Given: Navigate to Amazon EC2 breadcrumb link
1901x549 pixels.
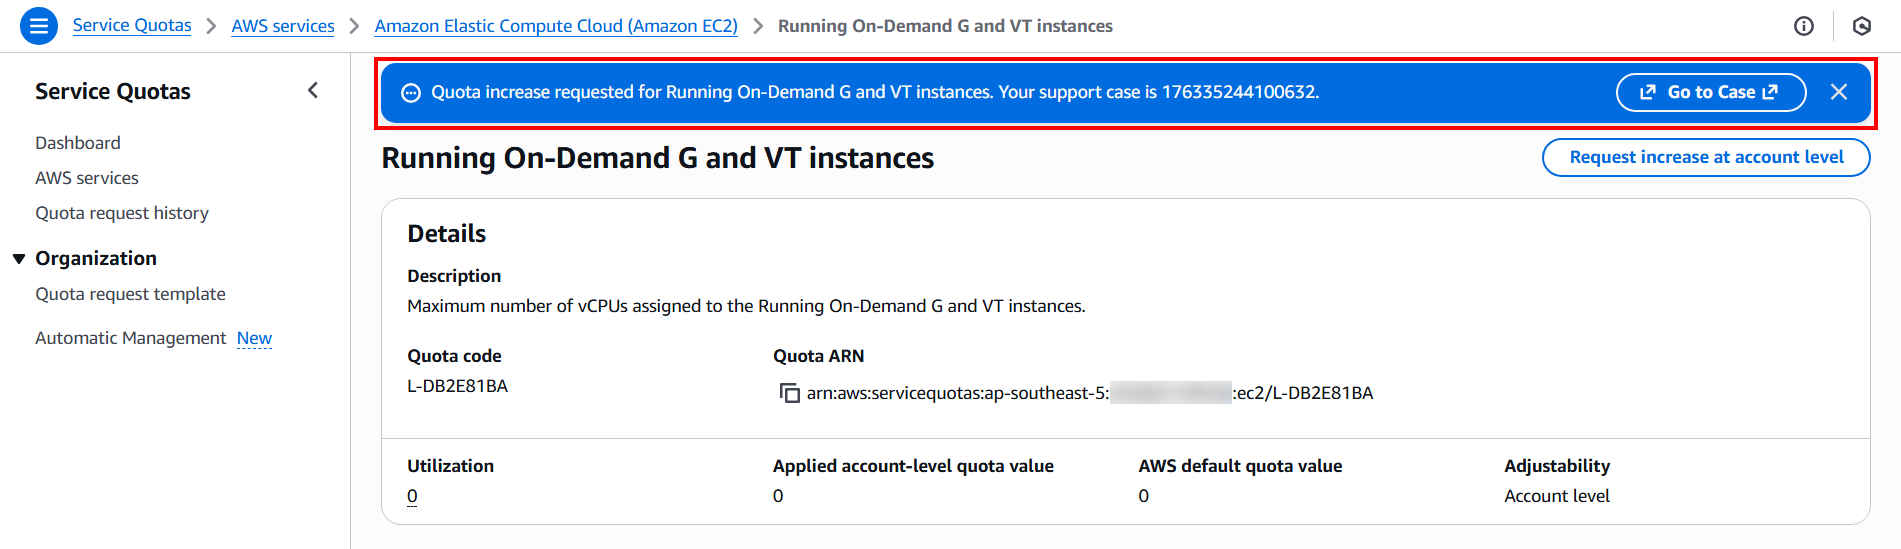Looking at the screenshot, I should (x=555, y=26).
